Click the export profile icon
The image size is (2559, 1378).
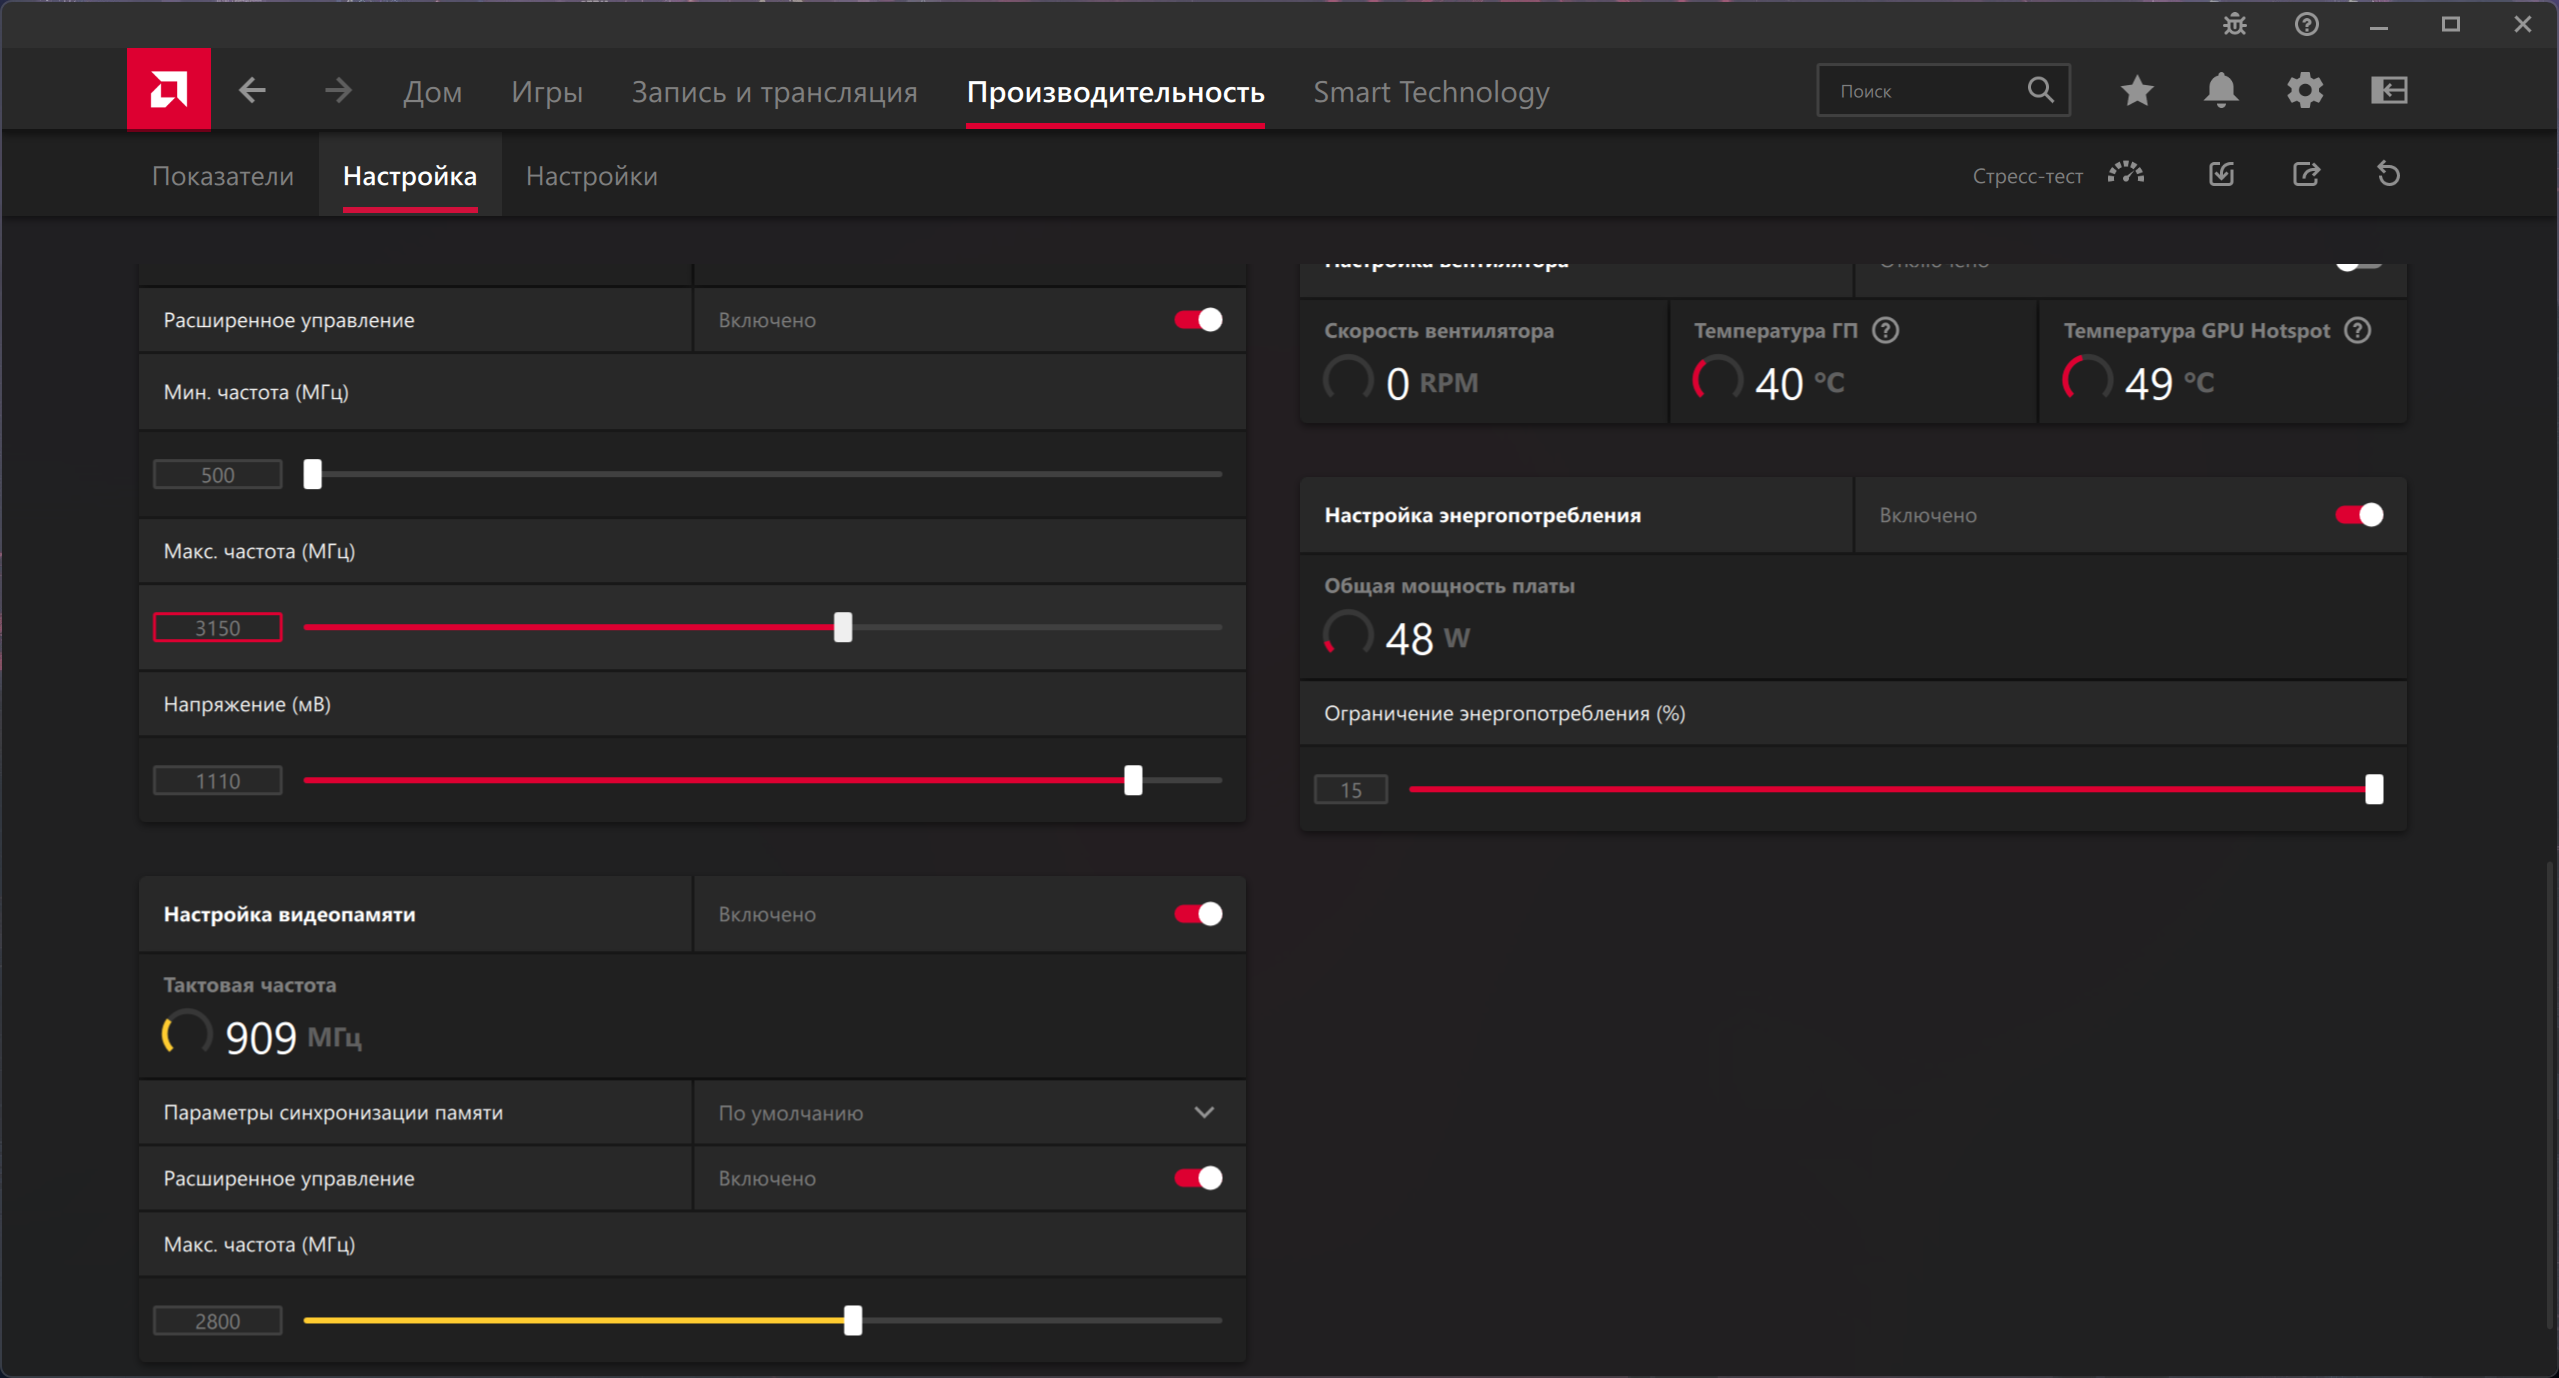2305,175
